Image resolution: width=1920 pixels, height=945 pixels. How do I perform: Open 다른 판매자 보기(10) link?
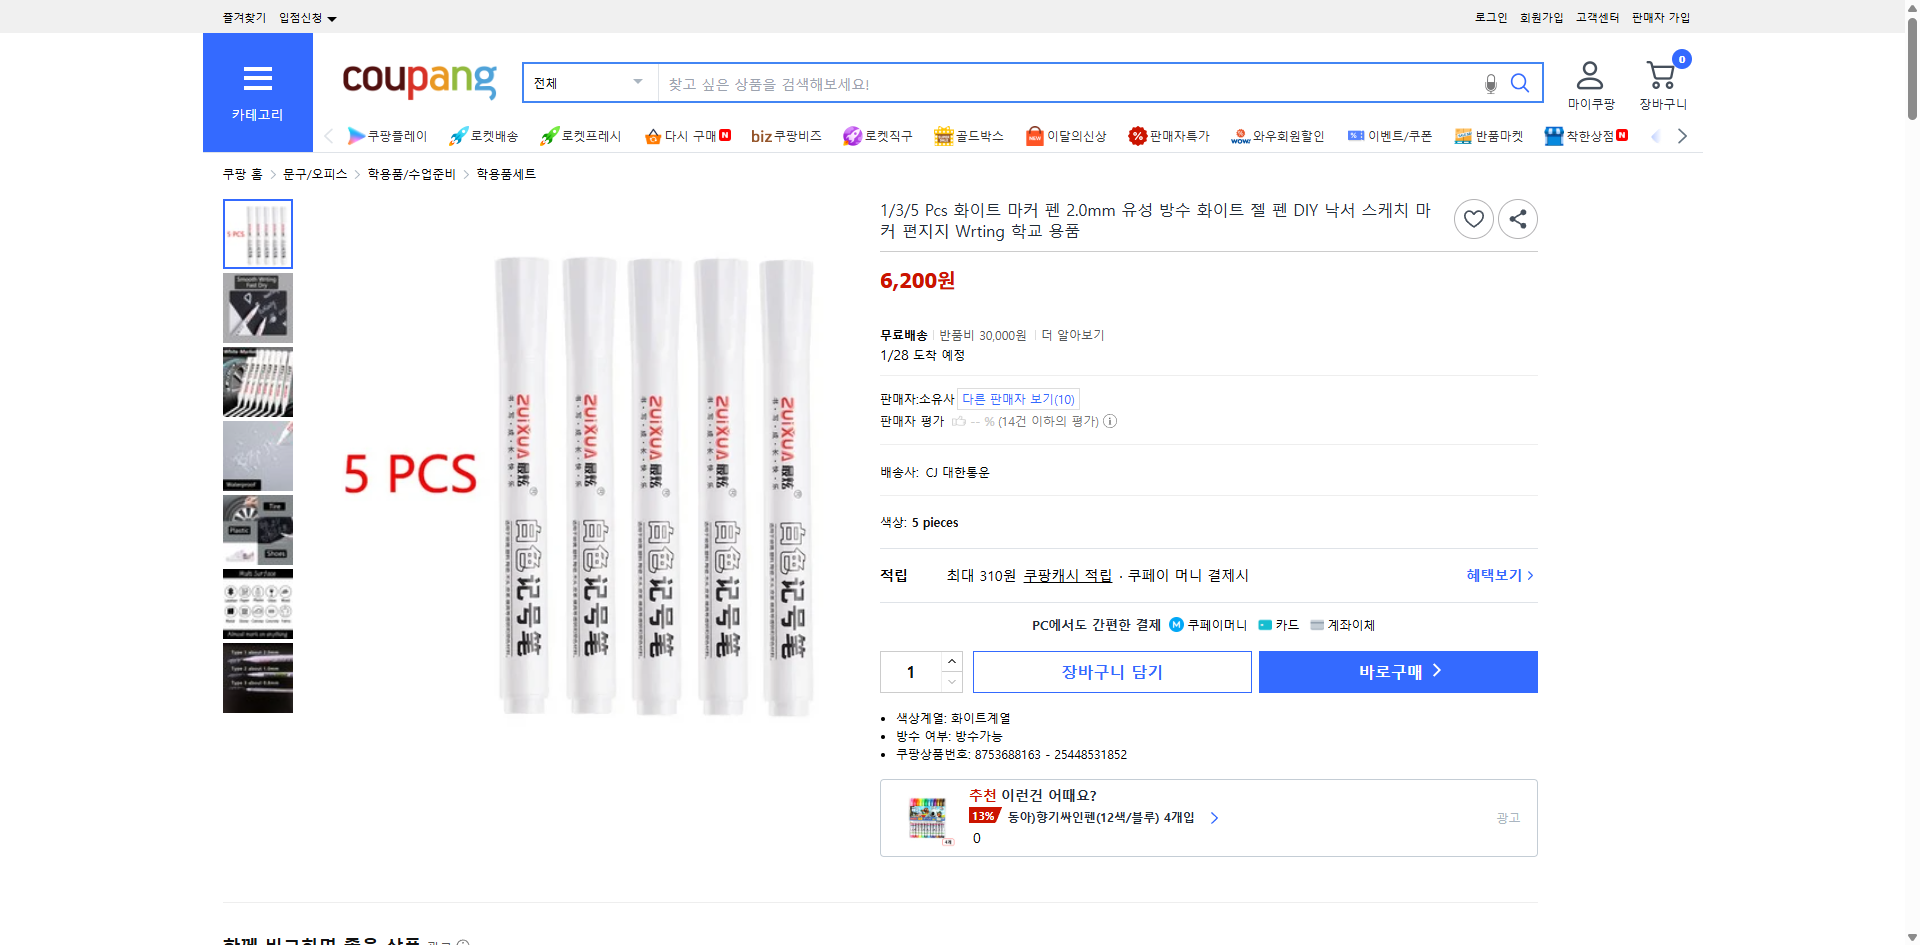pyautogui.click(x=1018, y=398)
